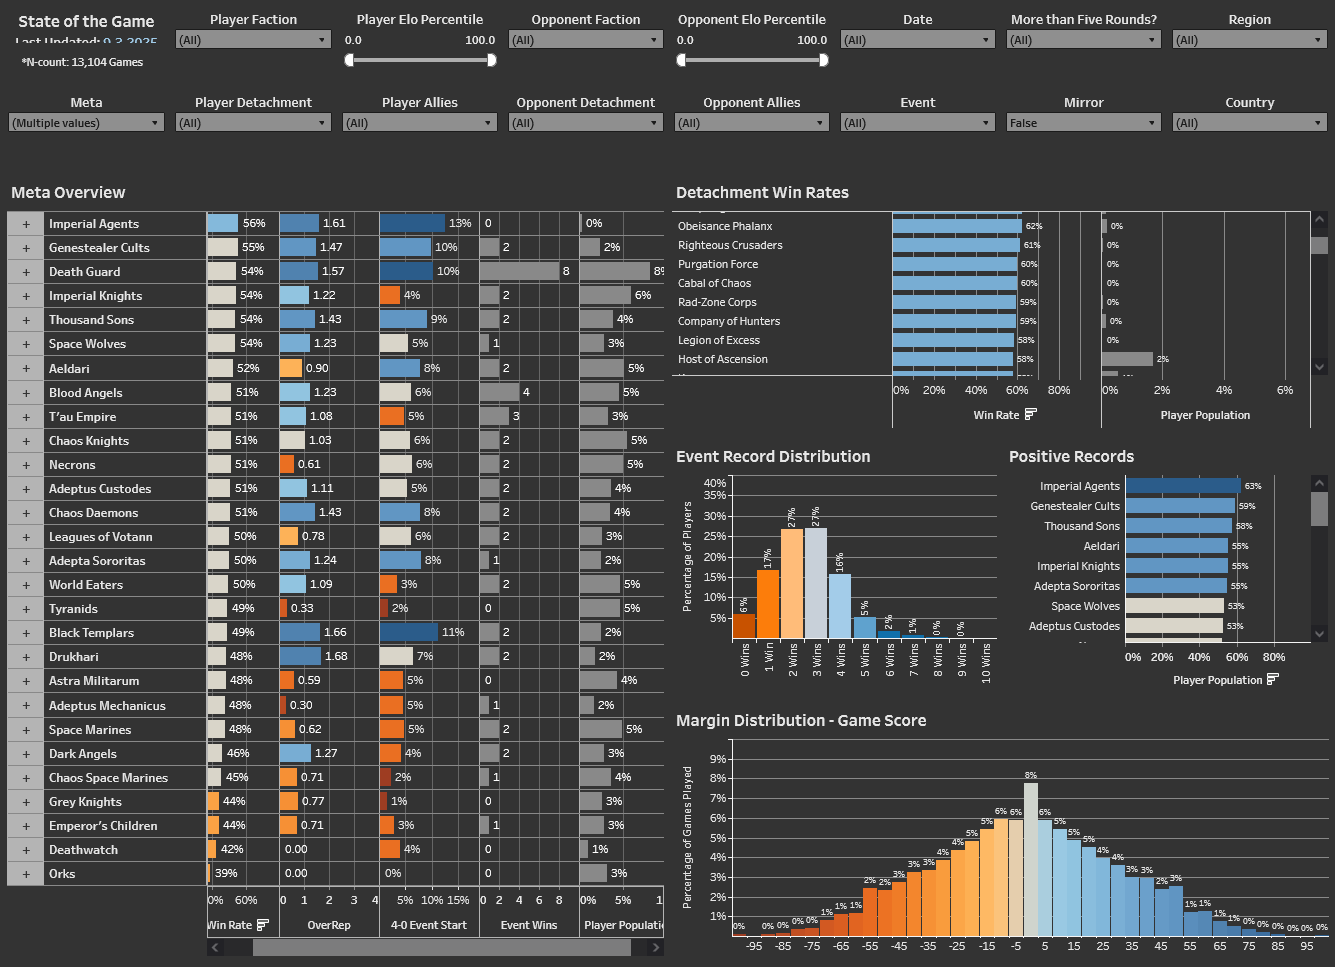Select Adepta Sororitas in Positive Records
The image size is (1335, 967).
[1076, 586]
